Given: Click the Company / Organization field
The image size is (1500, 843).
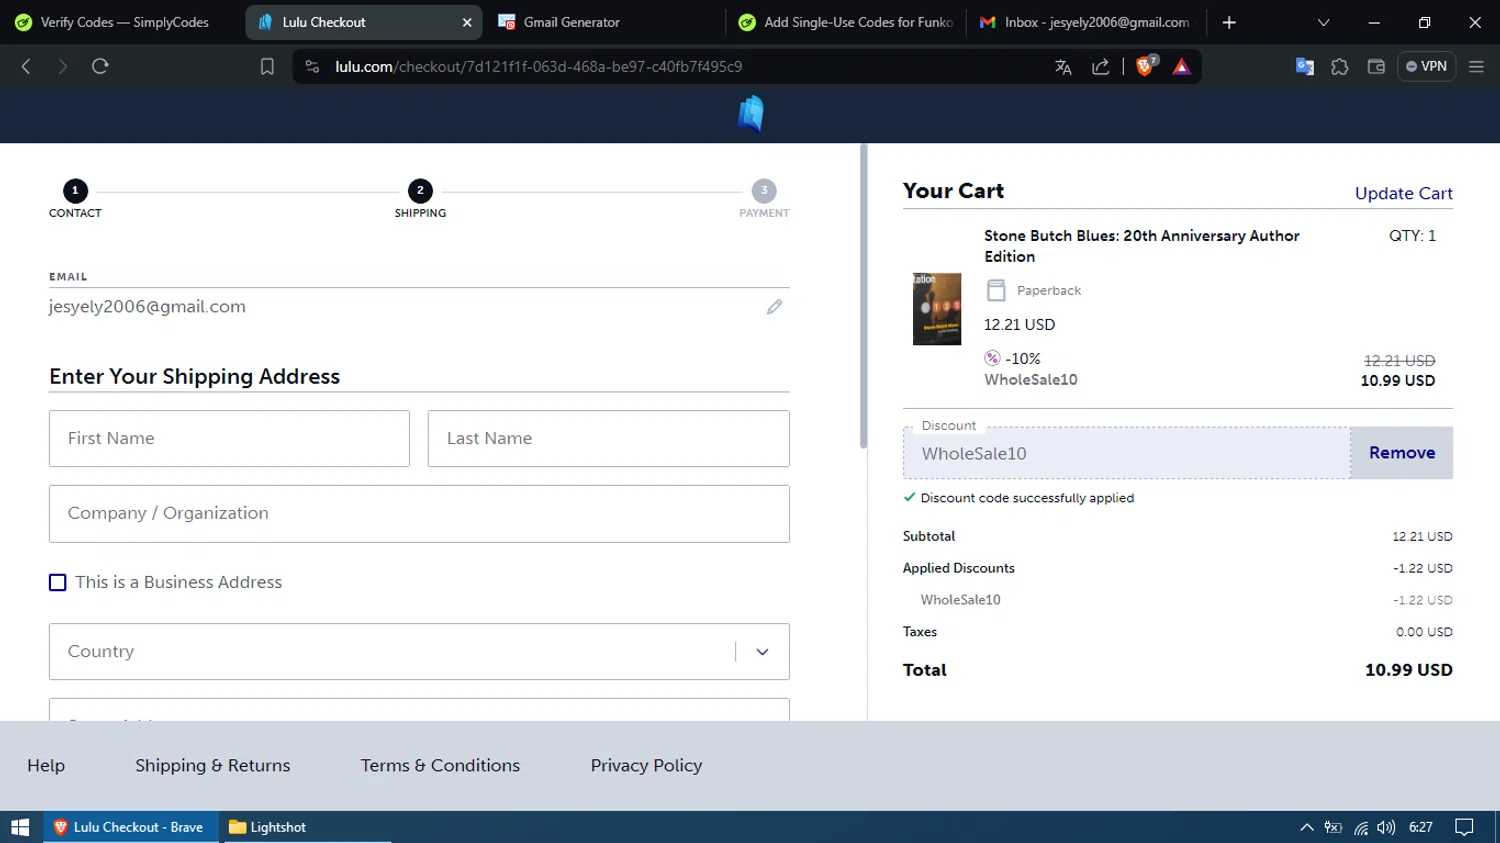Looking at the screenshot, I should pyautogui.click(x=419, y=513).
